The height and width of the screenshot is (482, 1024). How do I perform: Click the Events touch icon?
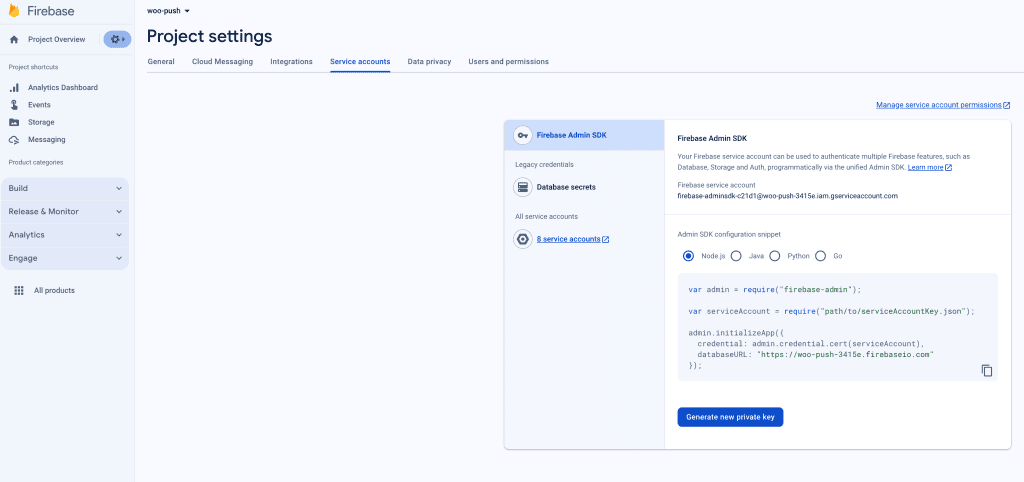click(14, 104)
